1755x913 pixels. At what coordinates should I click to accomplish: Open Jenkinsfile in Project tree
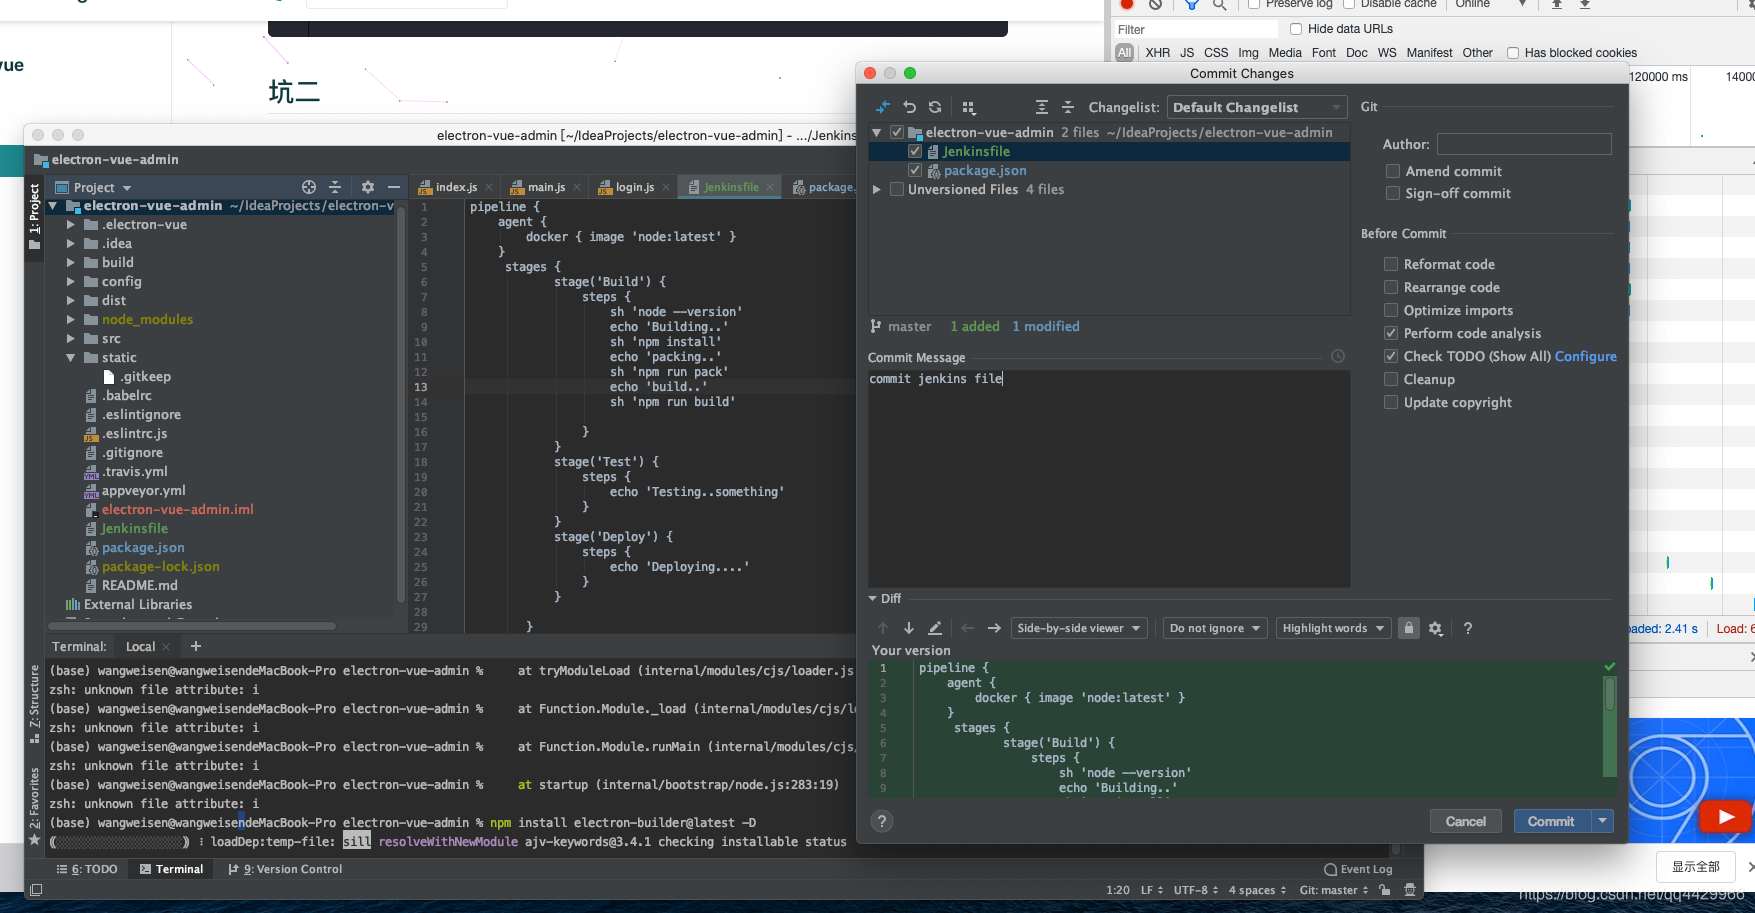click(134, 528)
